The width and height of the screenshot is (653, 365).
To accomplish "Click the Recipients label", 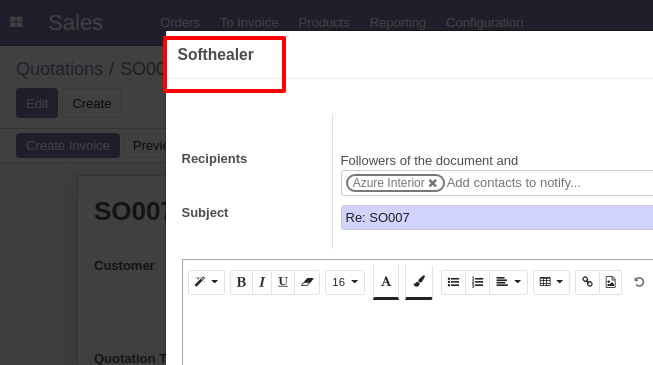I will tap(214, 159).
